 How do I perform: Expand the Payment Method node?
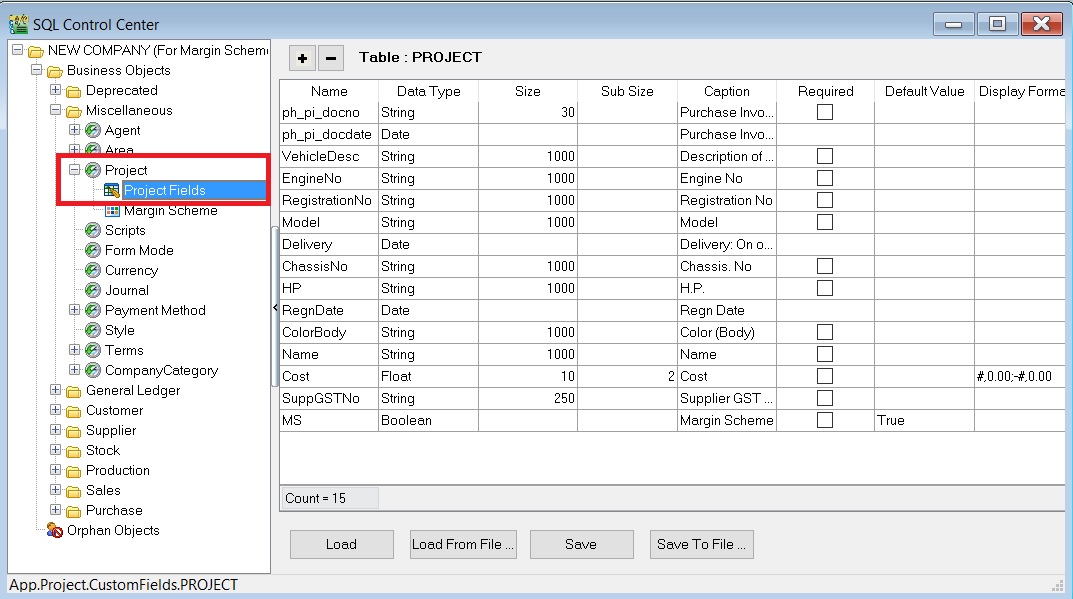75,310
